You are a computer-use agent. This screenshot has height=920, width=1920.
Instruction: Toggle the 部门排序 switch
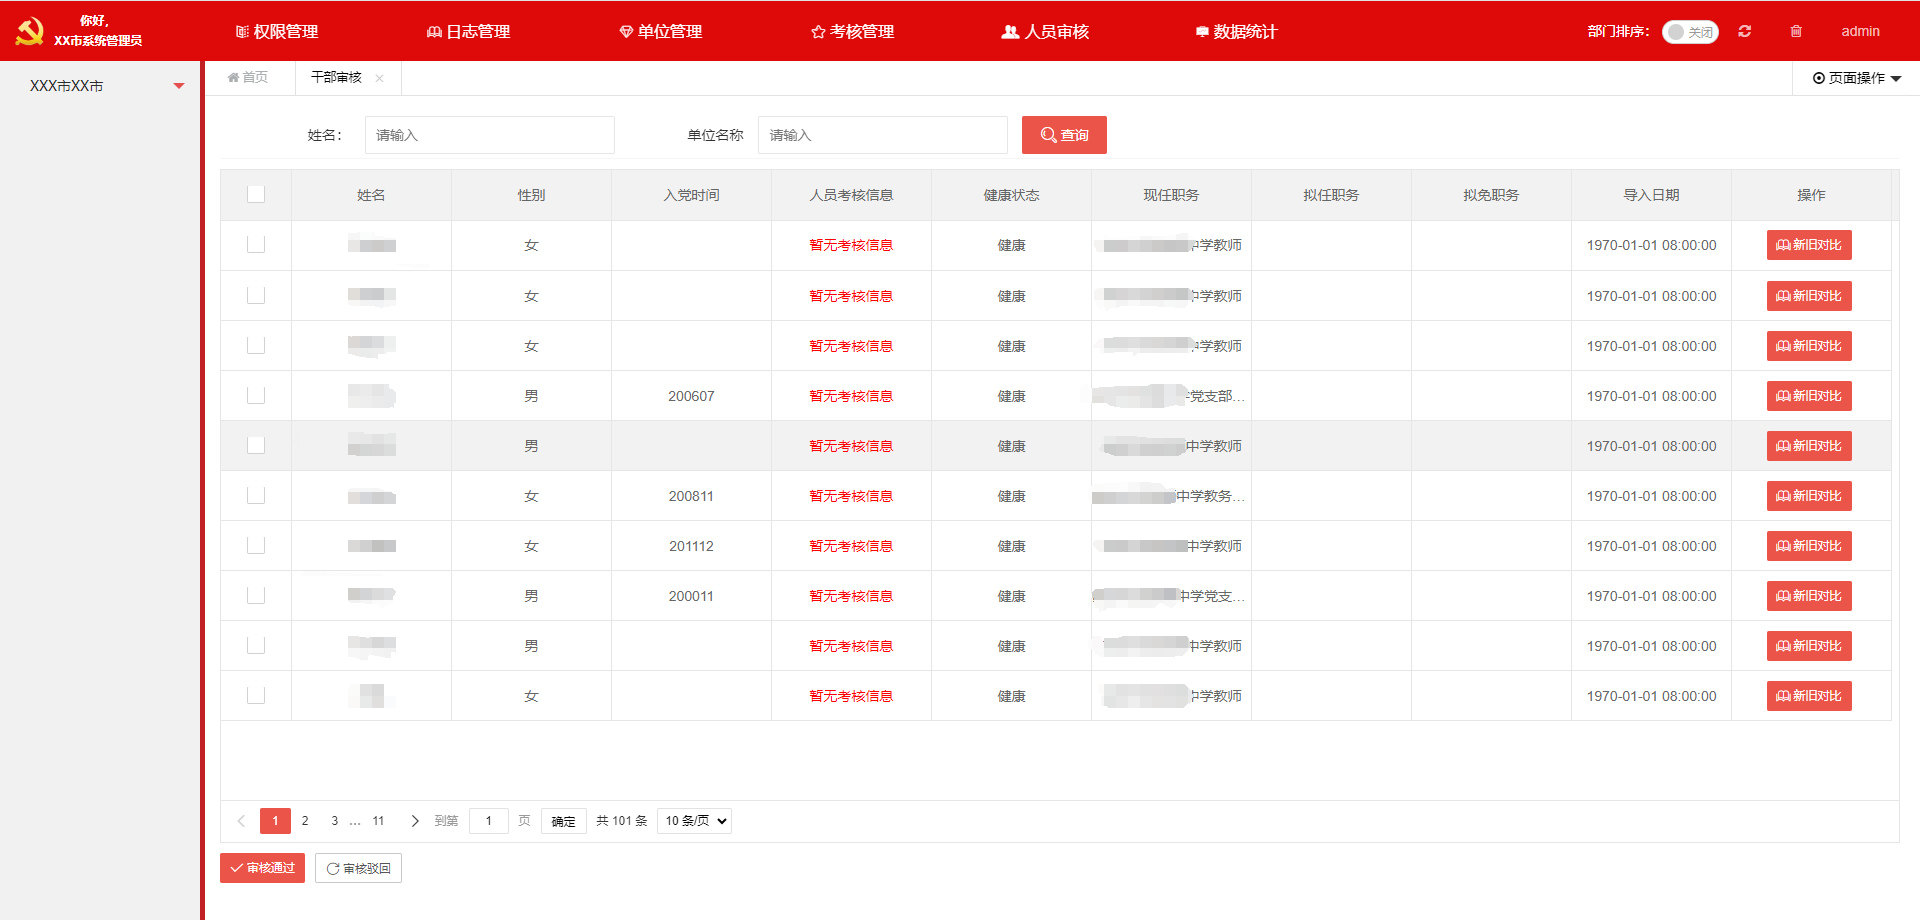click(1690, 32)
